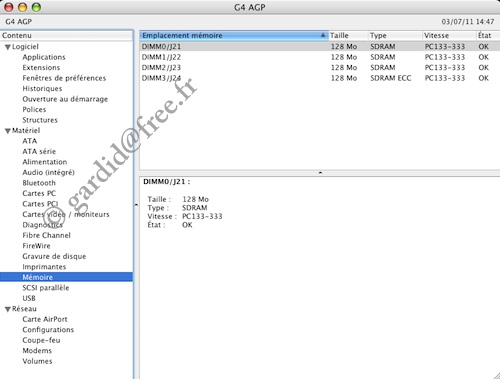Minimize window with the yellow button
500x379 pixels.
[22, 7]
